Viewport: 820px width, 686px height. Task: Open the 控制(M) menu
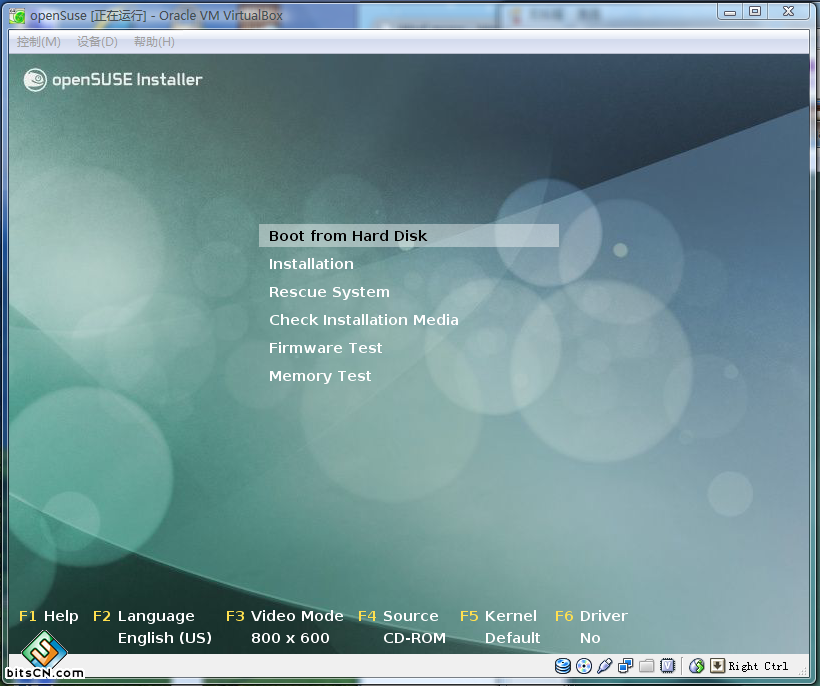tap(39, 42)
